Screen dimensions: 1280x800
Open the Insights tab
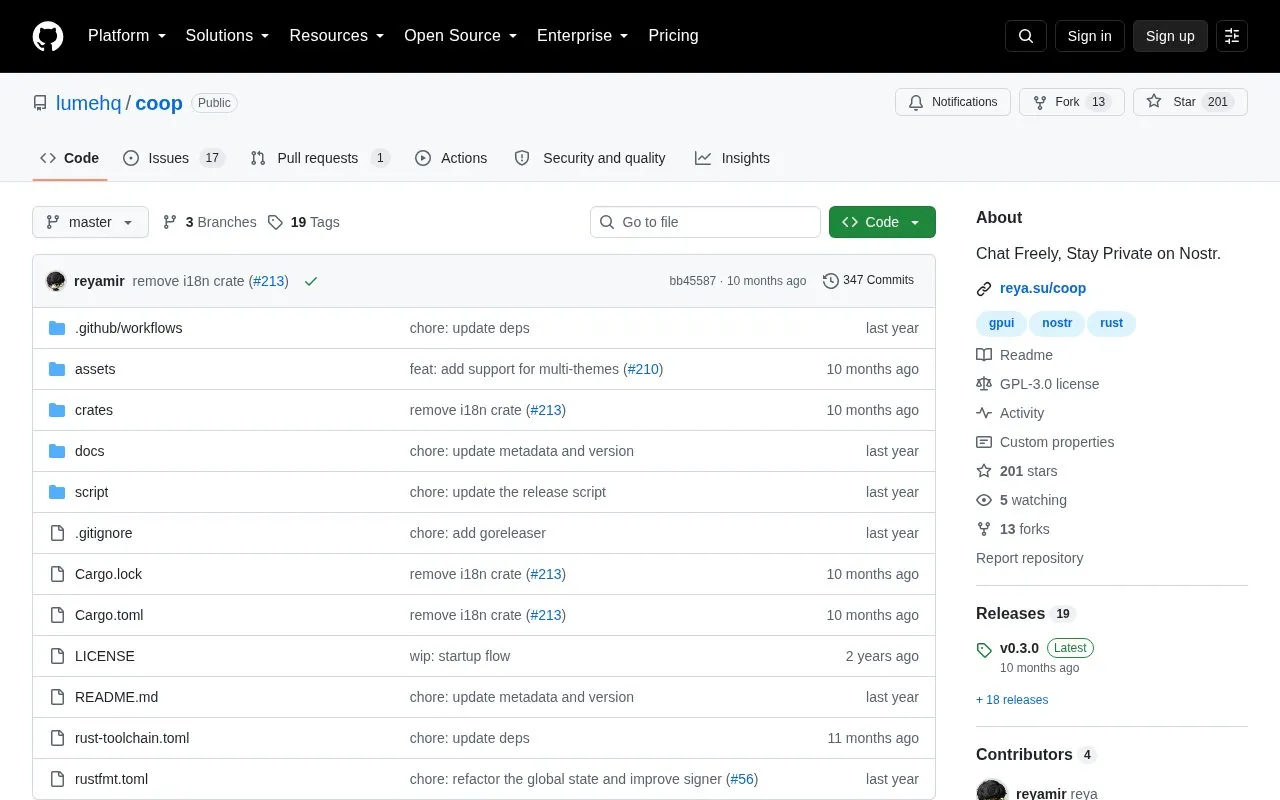coord(733,158)
